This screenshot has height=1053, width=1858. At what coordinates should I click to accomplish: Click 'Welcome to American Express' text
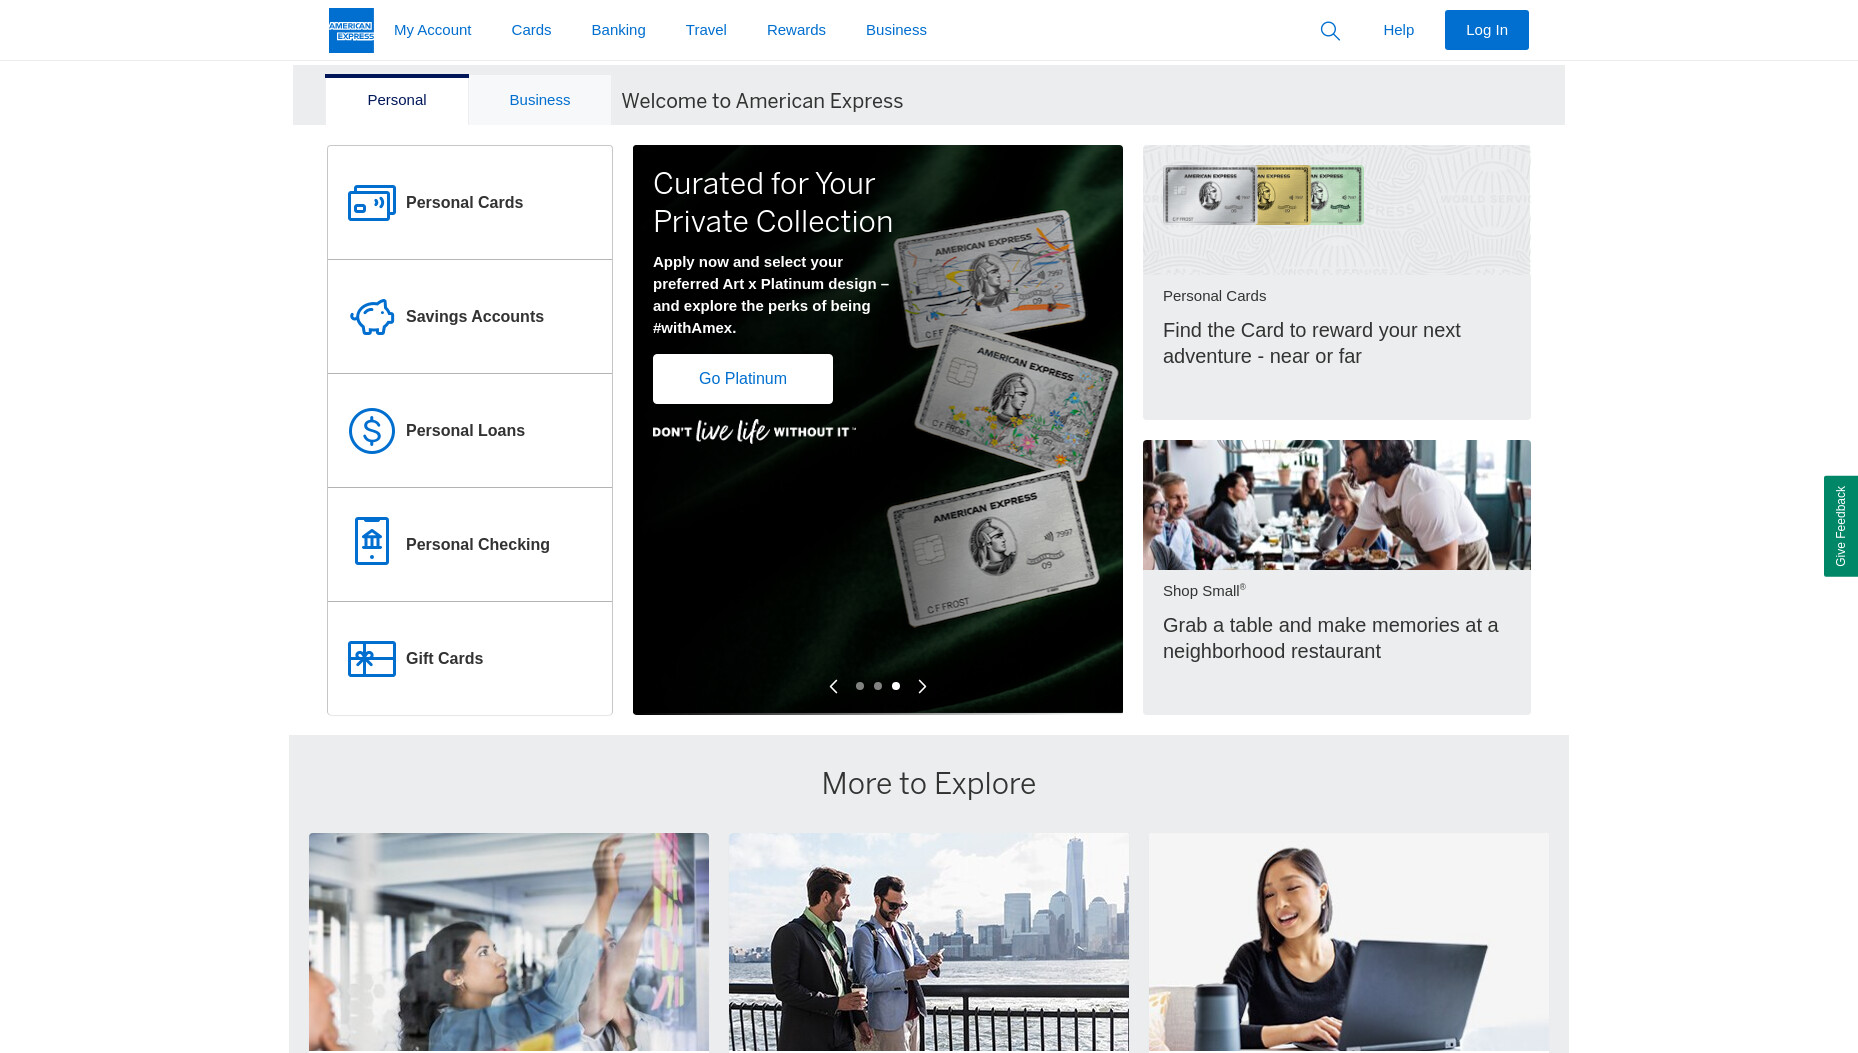[x=762, y=101]
